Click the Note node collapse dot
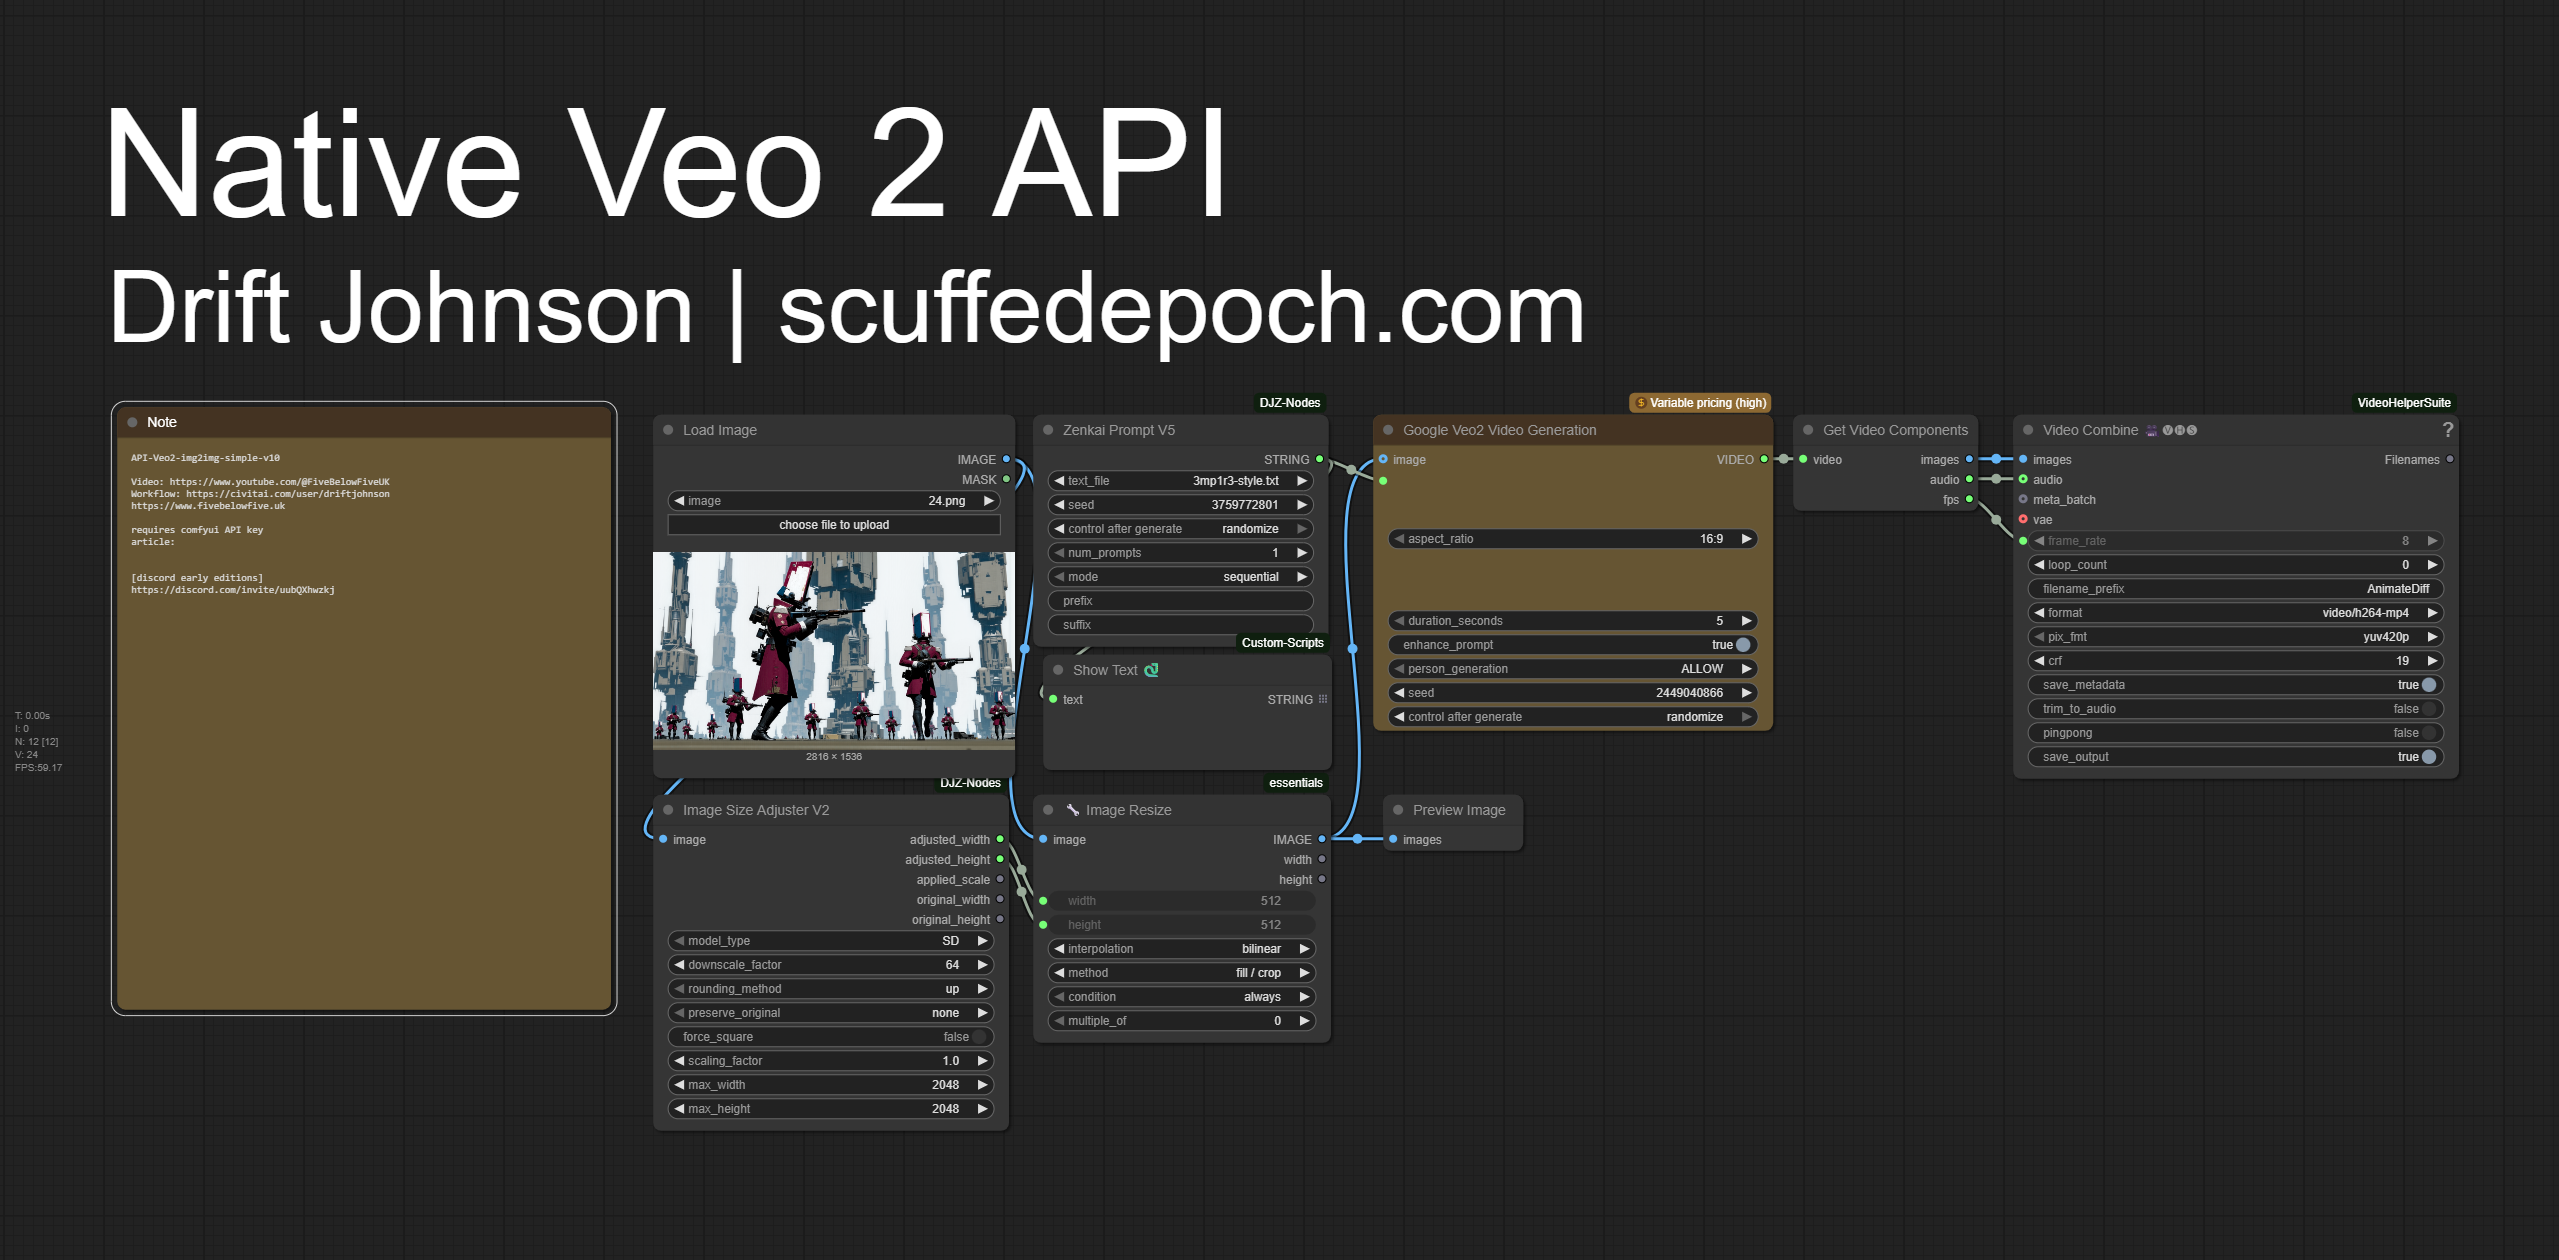The image size is (2559, 1260). pyautogui.click(x=132, y=422)
